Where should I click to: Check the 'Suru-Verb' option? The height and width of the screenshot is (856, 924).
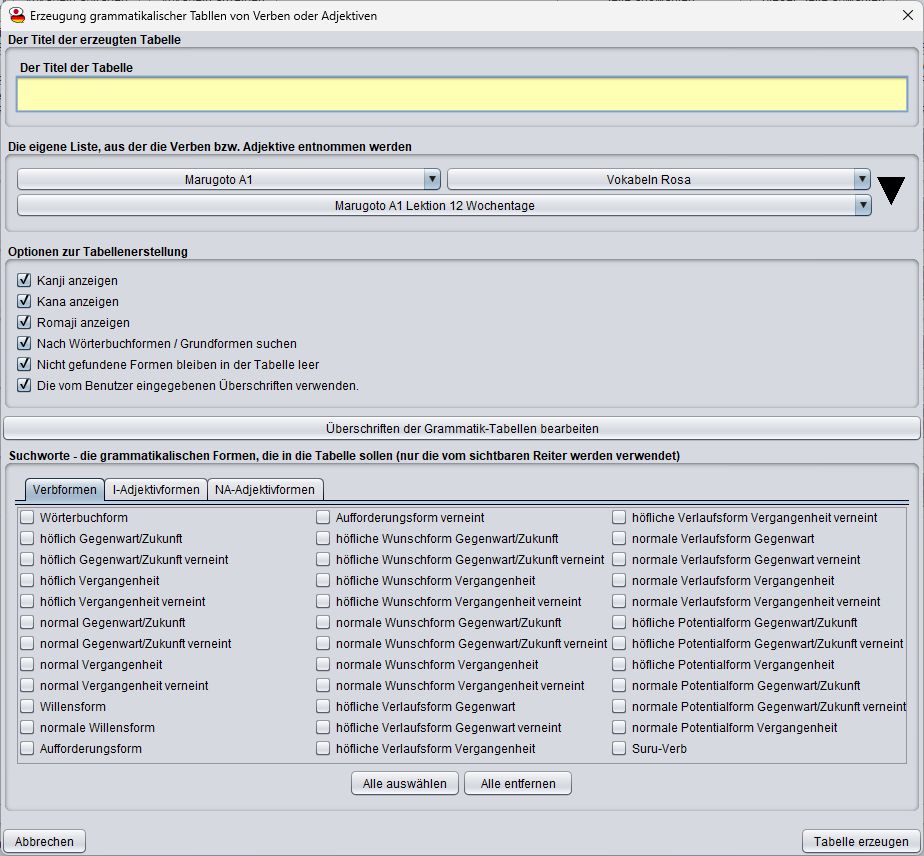(x=620, y=749)
